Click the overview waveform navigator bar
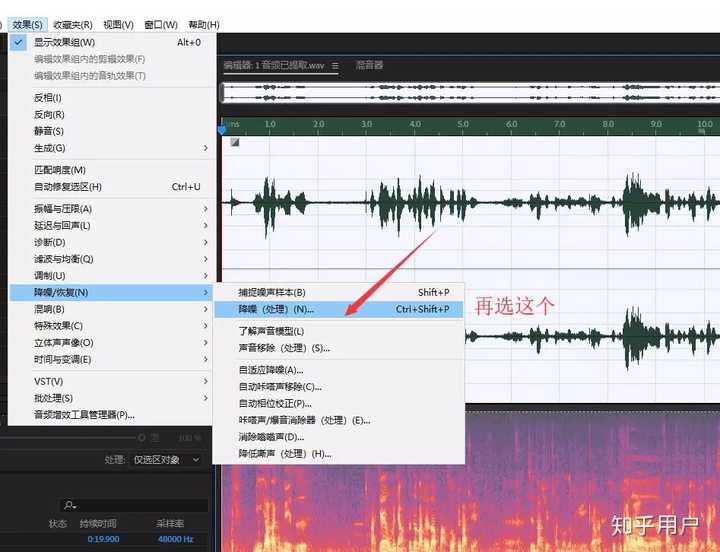 tap(470, 92)
